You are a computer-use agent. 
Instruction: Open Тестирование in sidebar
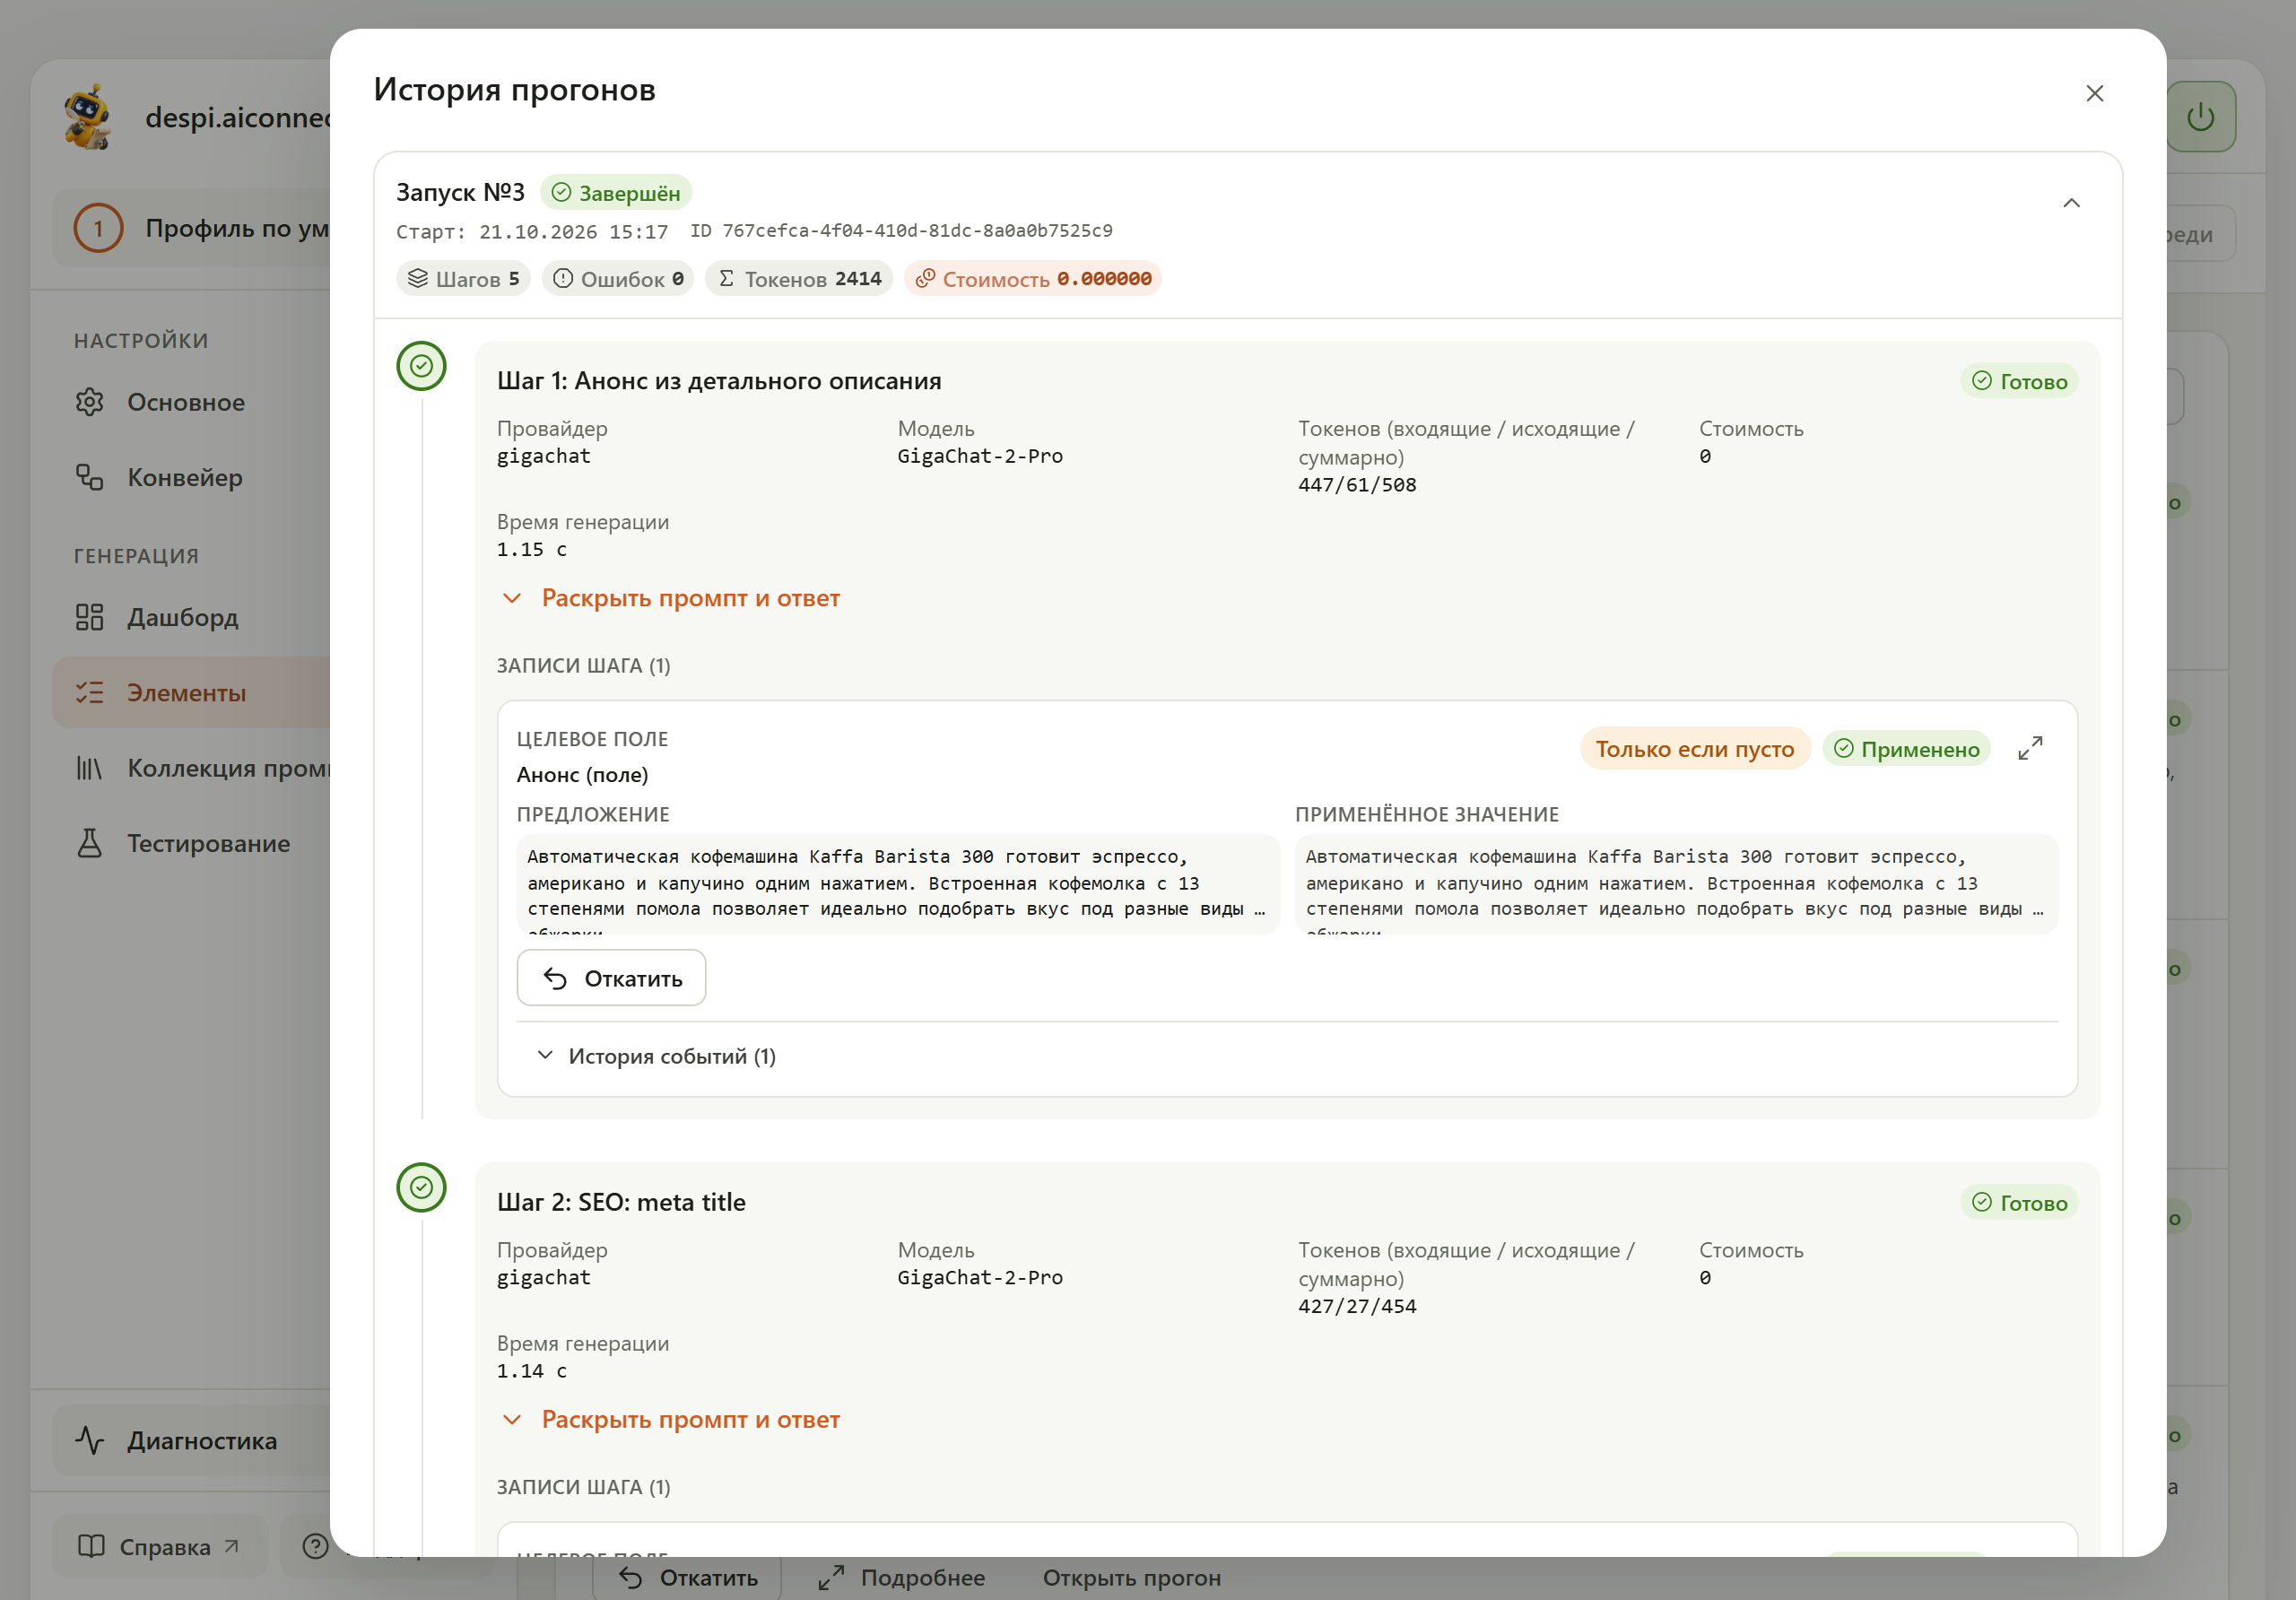[x=191, y=843]
